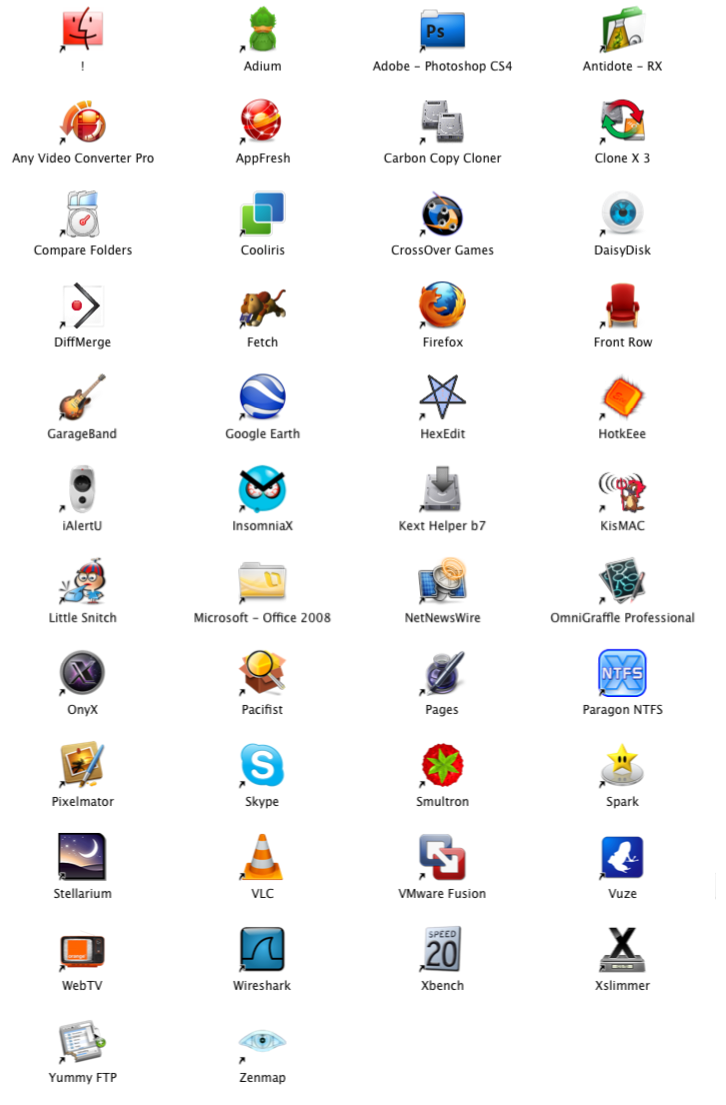Open the AppFresh red sphere icon
726x1105 pixels.
[x=262, y=122]
